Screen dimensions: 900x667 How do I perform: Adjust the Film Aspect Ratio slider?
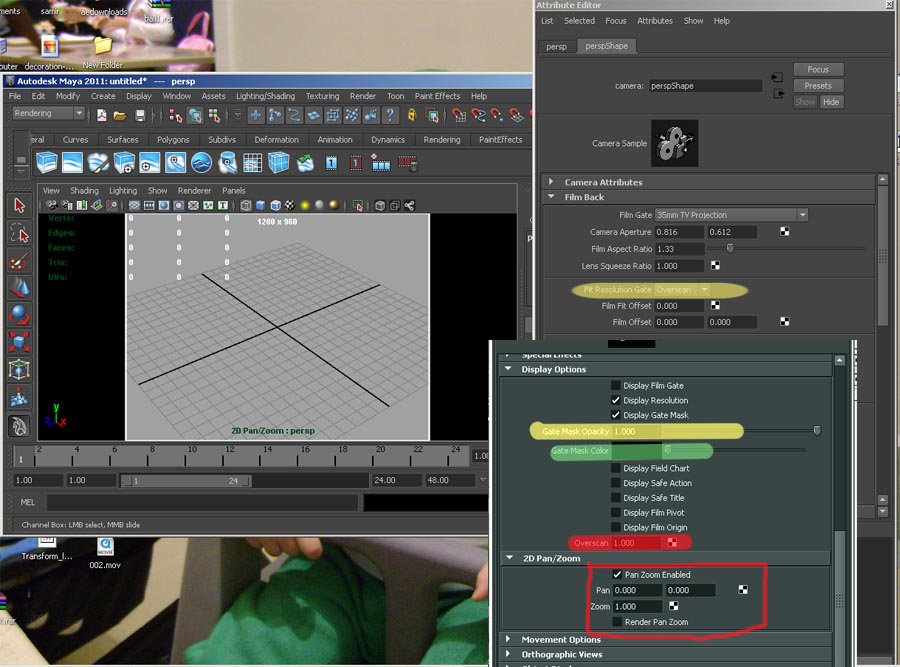(x=730, y=248)
